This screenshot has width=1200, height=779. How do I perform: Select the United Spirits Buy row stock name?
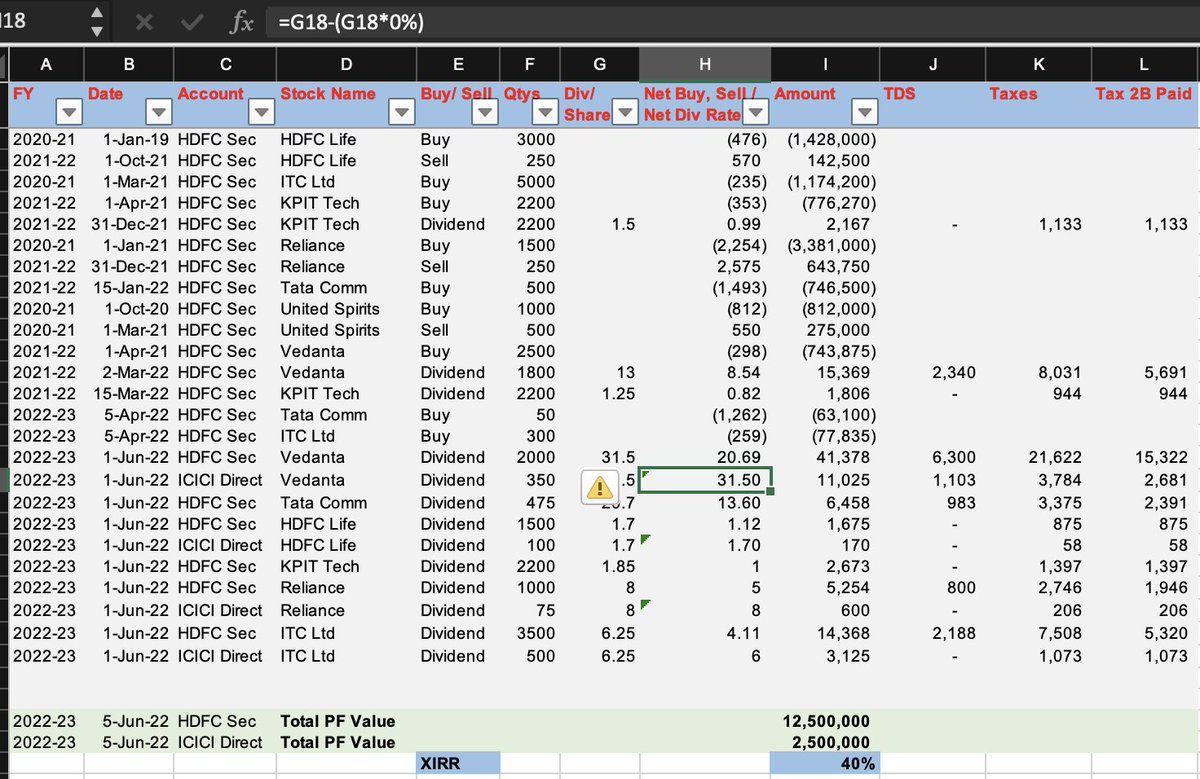[346, 309]
